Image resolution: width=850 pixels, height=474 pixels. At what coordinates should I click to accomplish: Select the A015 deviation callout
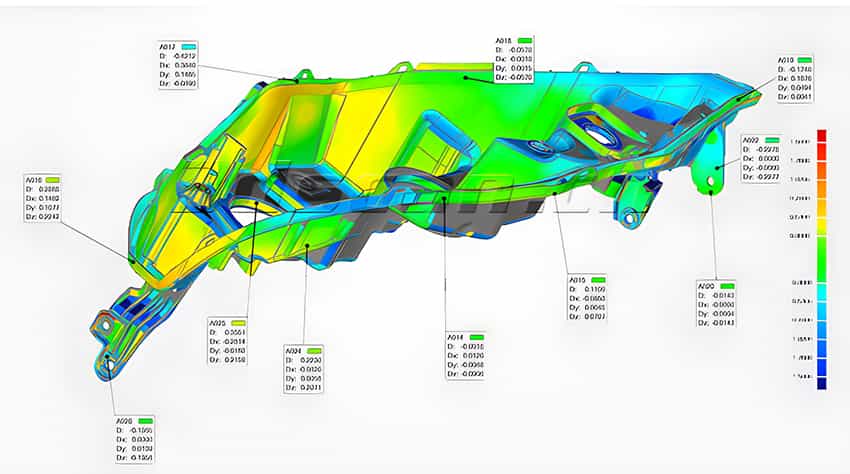[589, 298]
